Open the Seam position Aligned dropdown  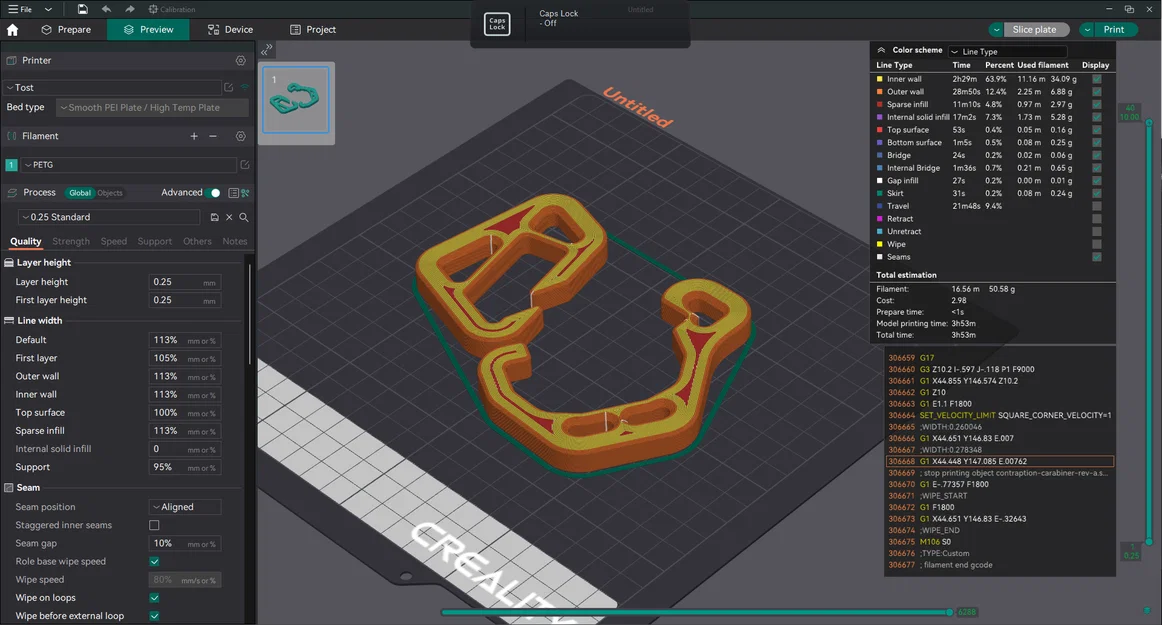tap(185, 507)
